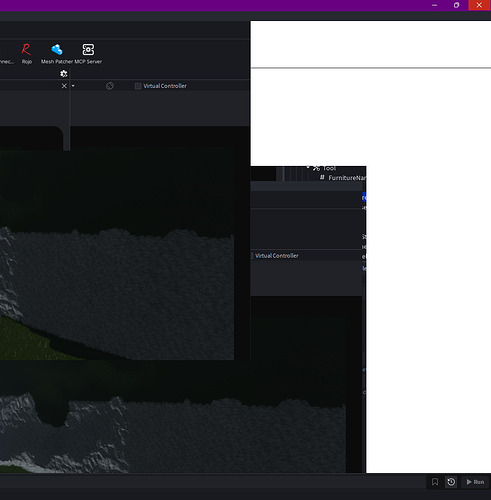Click the circular icon left of Virtual Controller
The width and height of the screenshot is (491, 500).
(x=110, y=86)
